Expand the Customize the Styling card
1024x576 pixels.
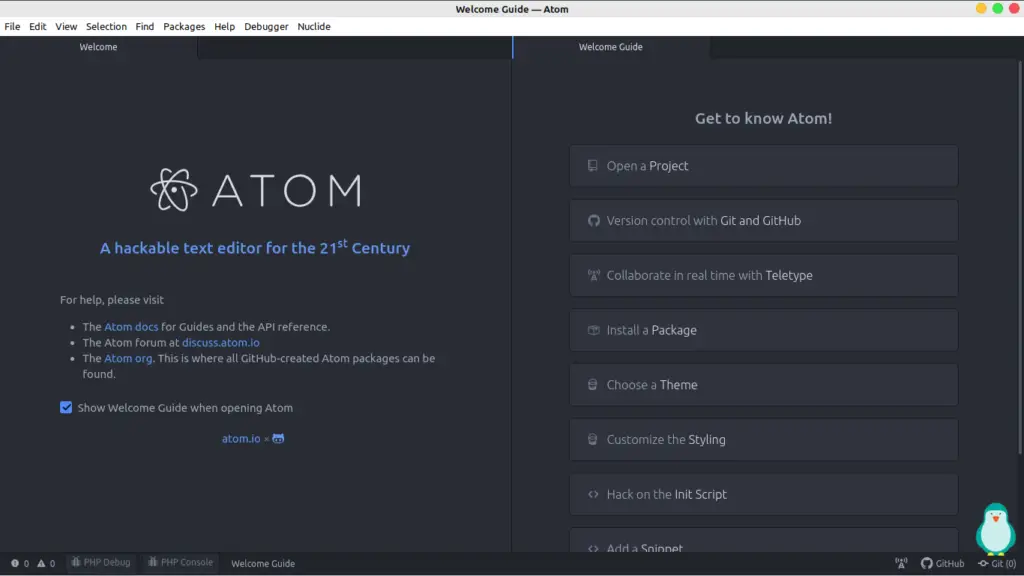click(x=763, y=440)
